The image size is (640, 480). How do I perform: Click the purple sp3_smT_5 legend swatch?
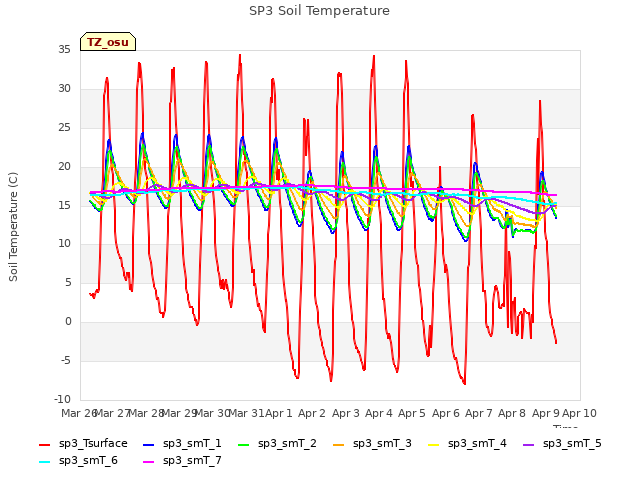pyautogui.click(x=529, y=444)
